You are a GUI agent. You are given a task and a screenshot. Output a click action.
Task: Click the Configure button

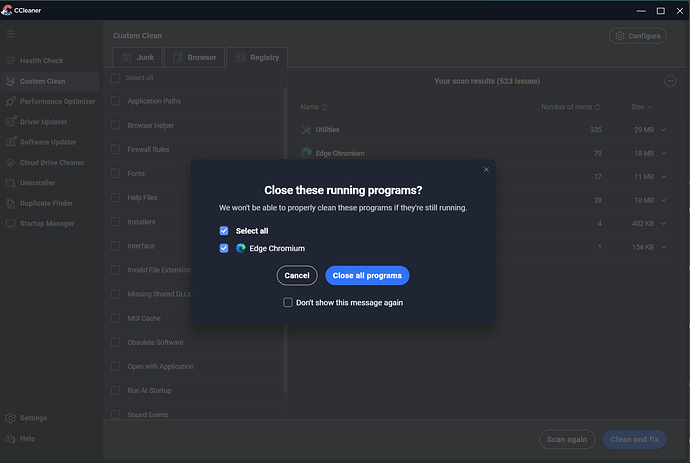638,36
